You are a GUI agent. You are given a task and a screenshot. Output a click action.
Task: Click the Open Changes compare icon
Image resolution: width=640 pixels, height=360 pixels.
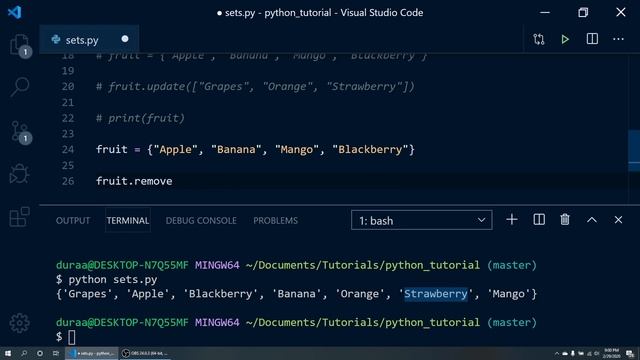coord(539,39)
